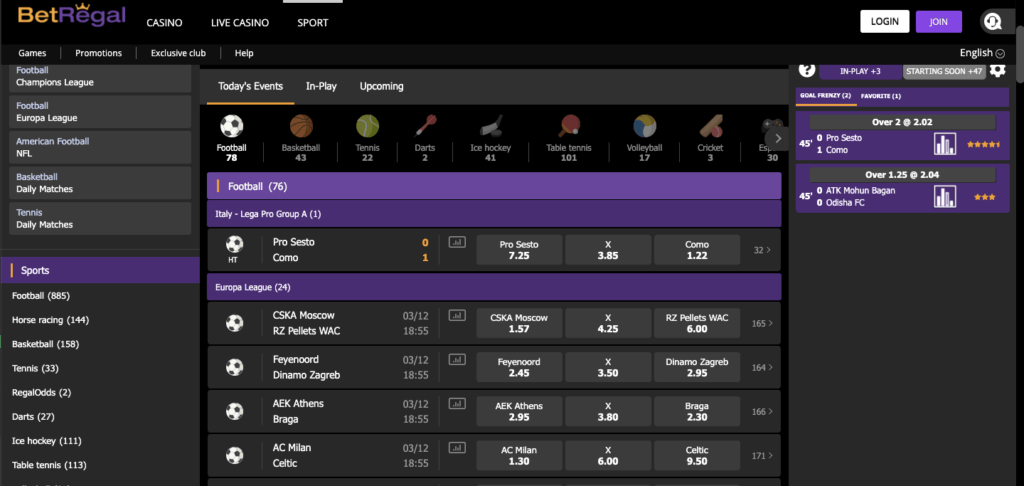Expand 164 more markets for Feyenoord

coord(762,367)
